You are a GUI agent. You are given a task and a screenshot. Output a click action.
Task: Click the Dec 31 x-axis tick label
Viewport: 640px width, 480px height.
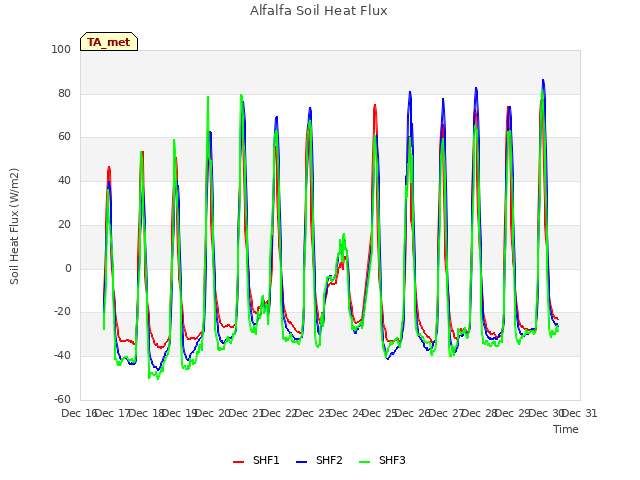coord(580,413)
